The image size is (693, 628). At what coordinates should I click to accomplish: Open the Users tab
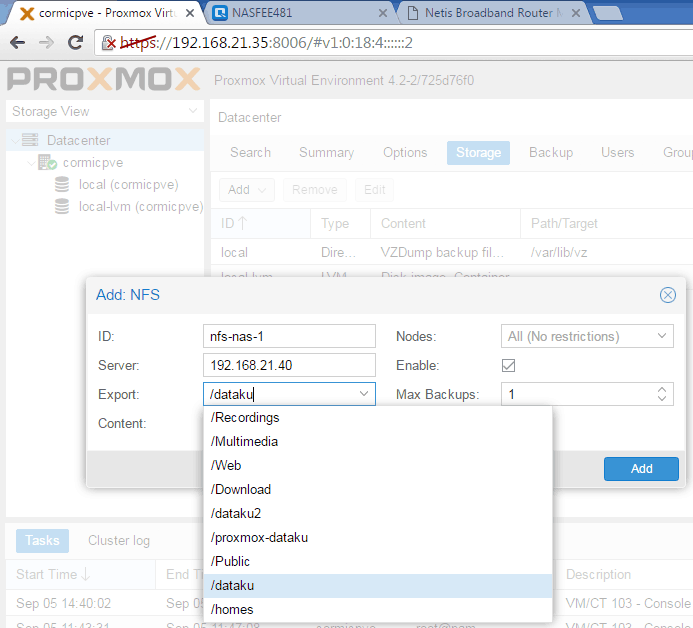point(617,152)
